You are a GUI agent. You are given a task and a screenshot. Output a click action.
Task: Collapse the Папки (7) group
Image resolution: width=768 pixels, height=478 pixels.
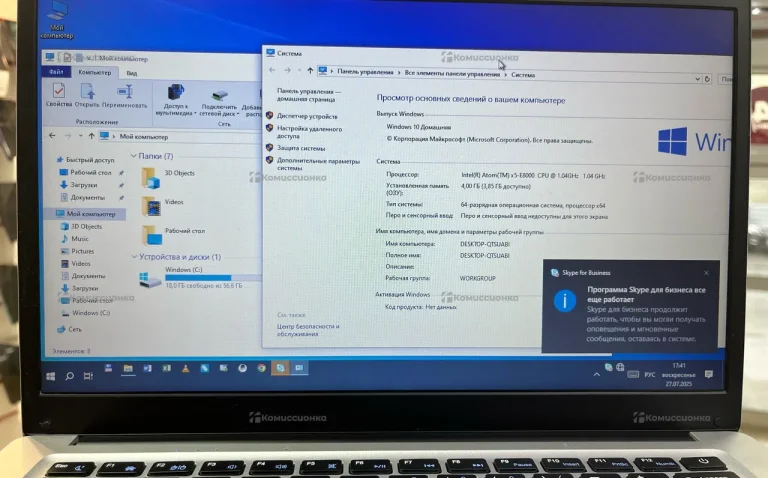(134, 156)
